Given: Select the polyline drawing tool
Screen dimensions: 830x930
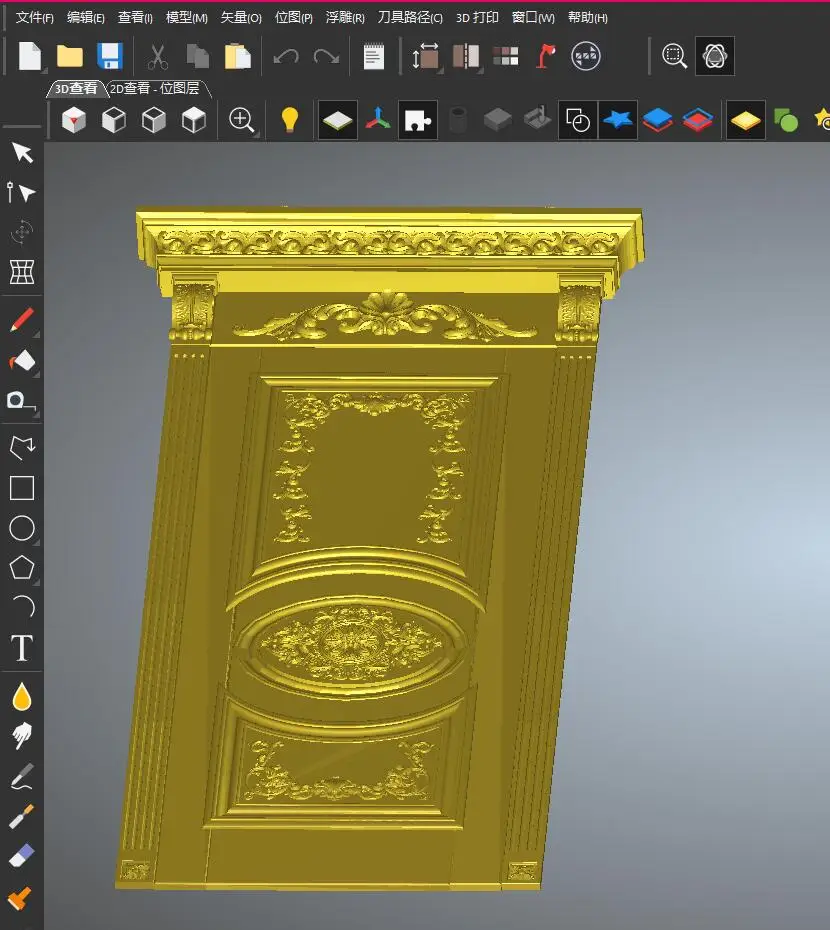Looking at the screenshot, I should [x=22, y=447].
